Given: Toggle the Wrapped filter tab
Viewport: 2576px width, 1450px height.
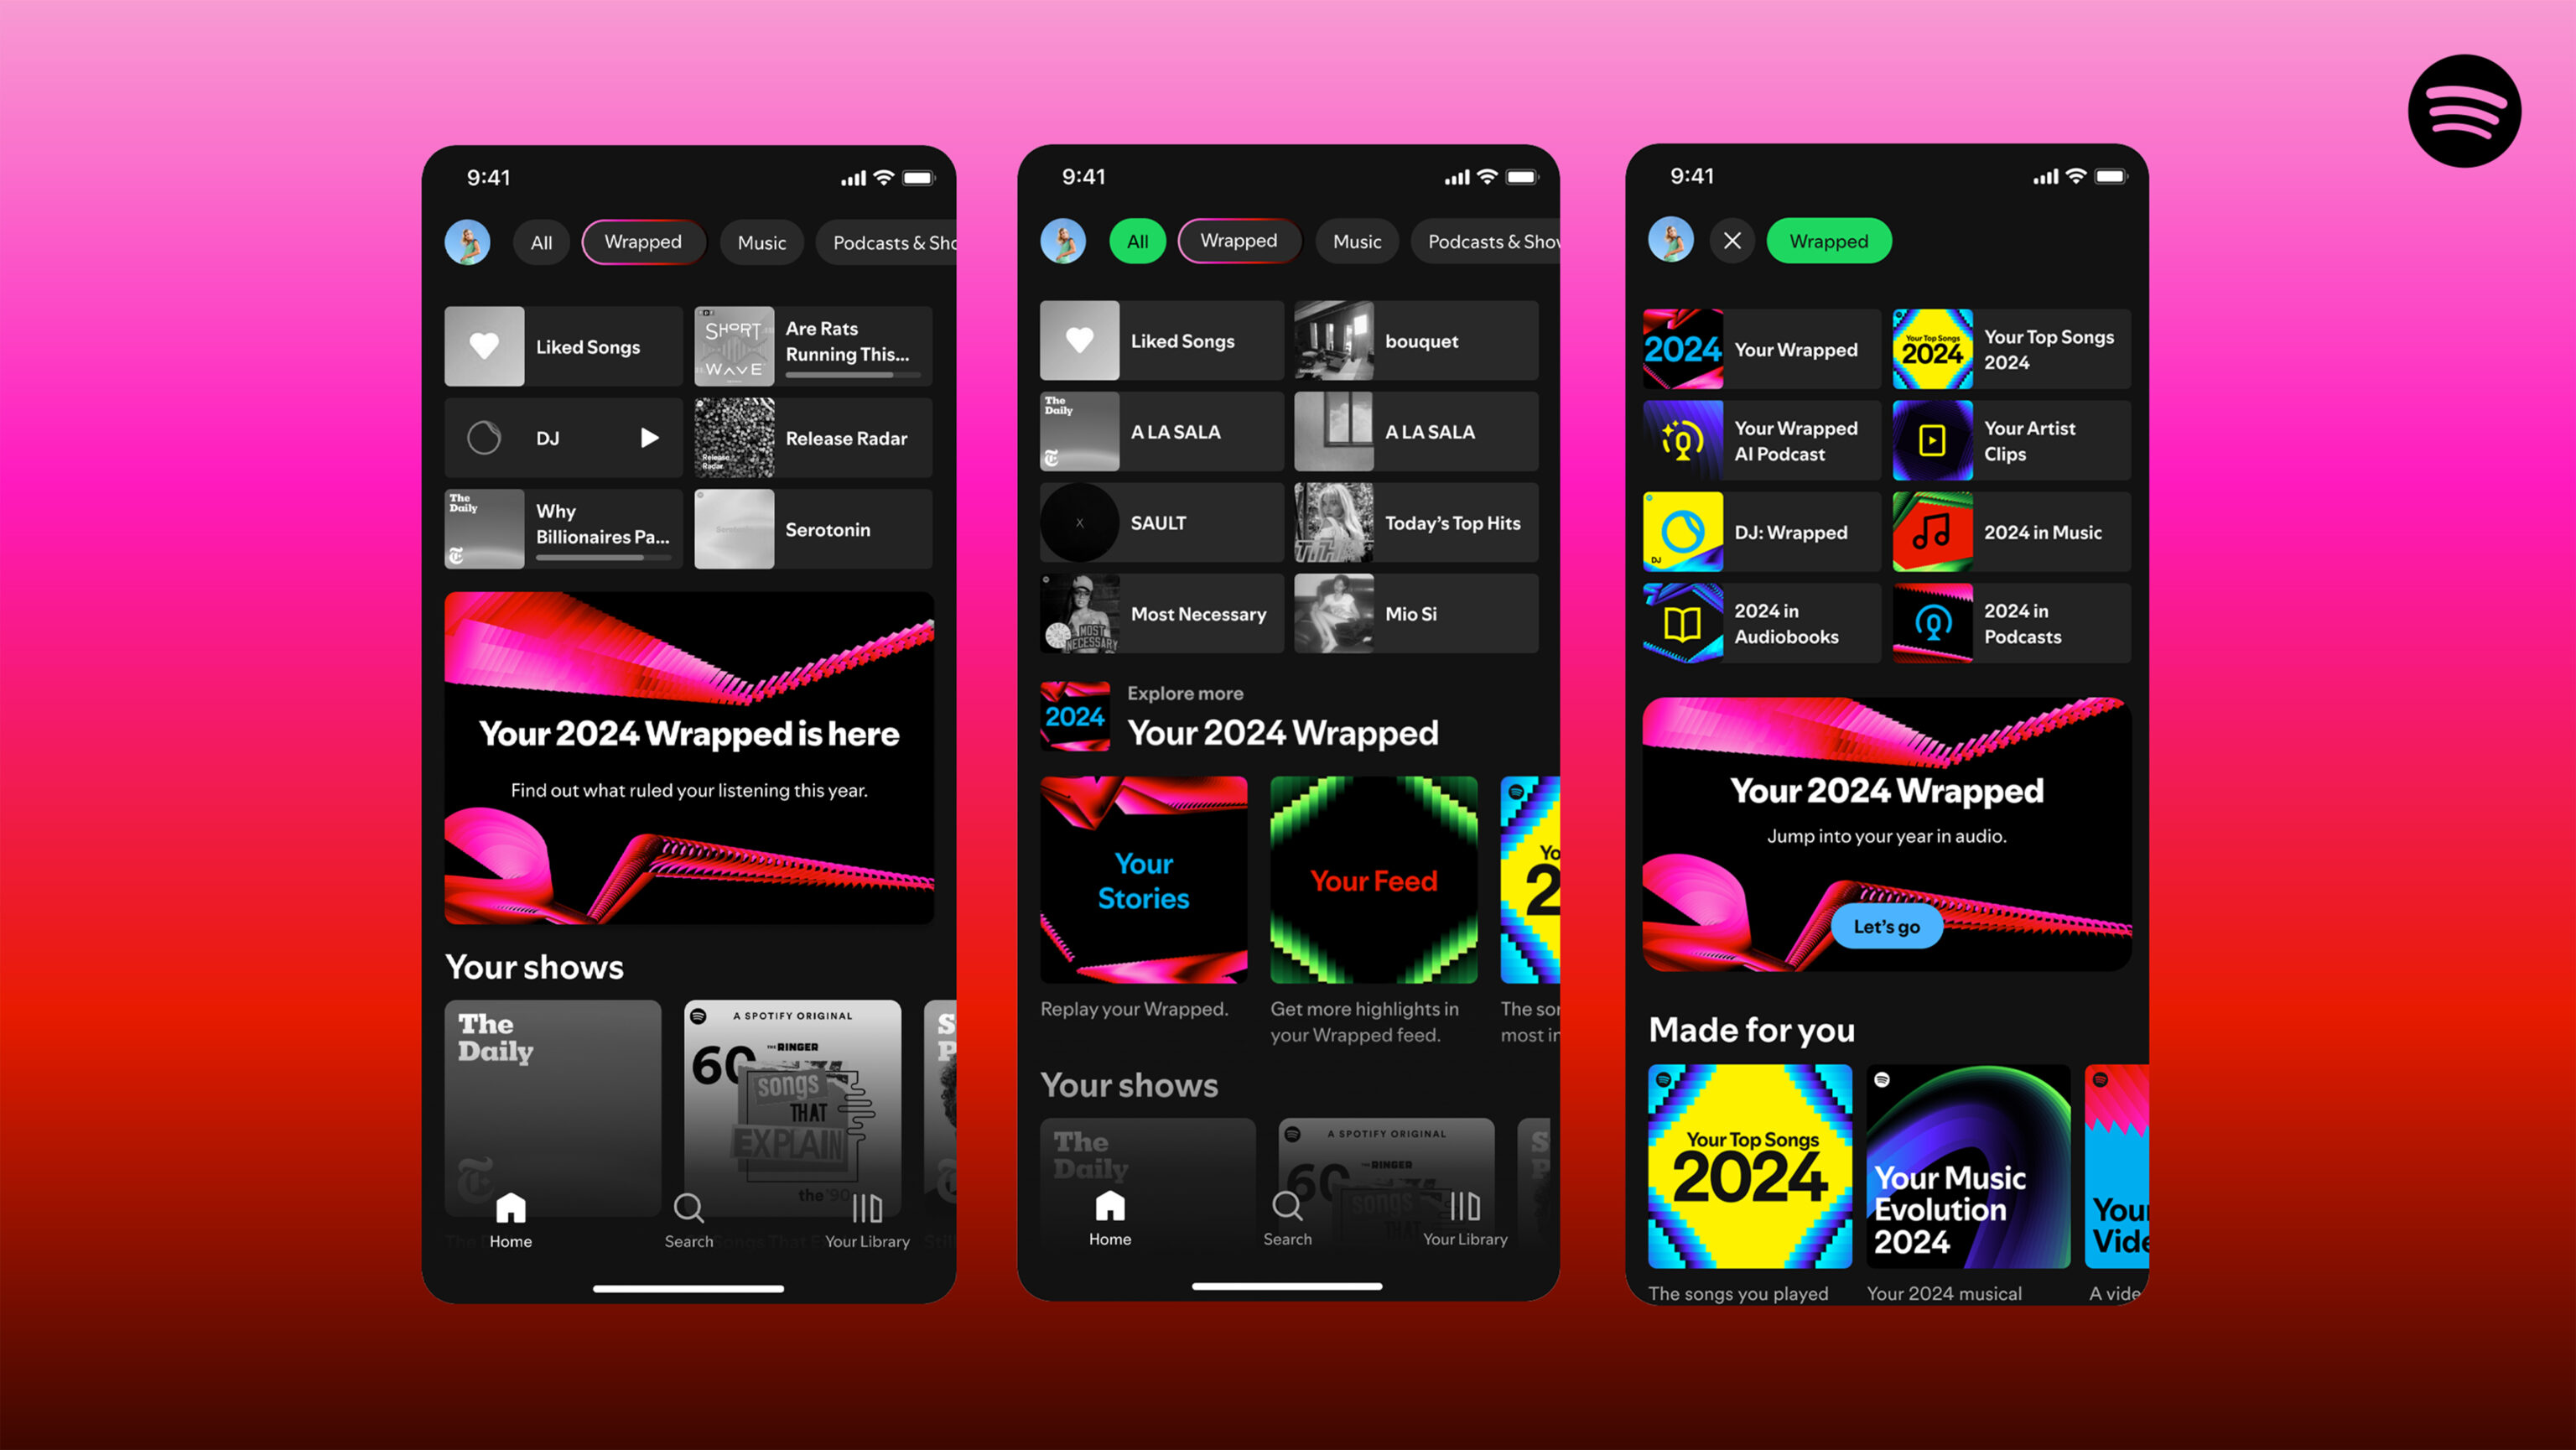Looking at the screenshot, I should point(641,241).
